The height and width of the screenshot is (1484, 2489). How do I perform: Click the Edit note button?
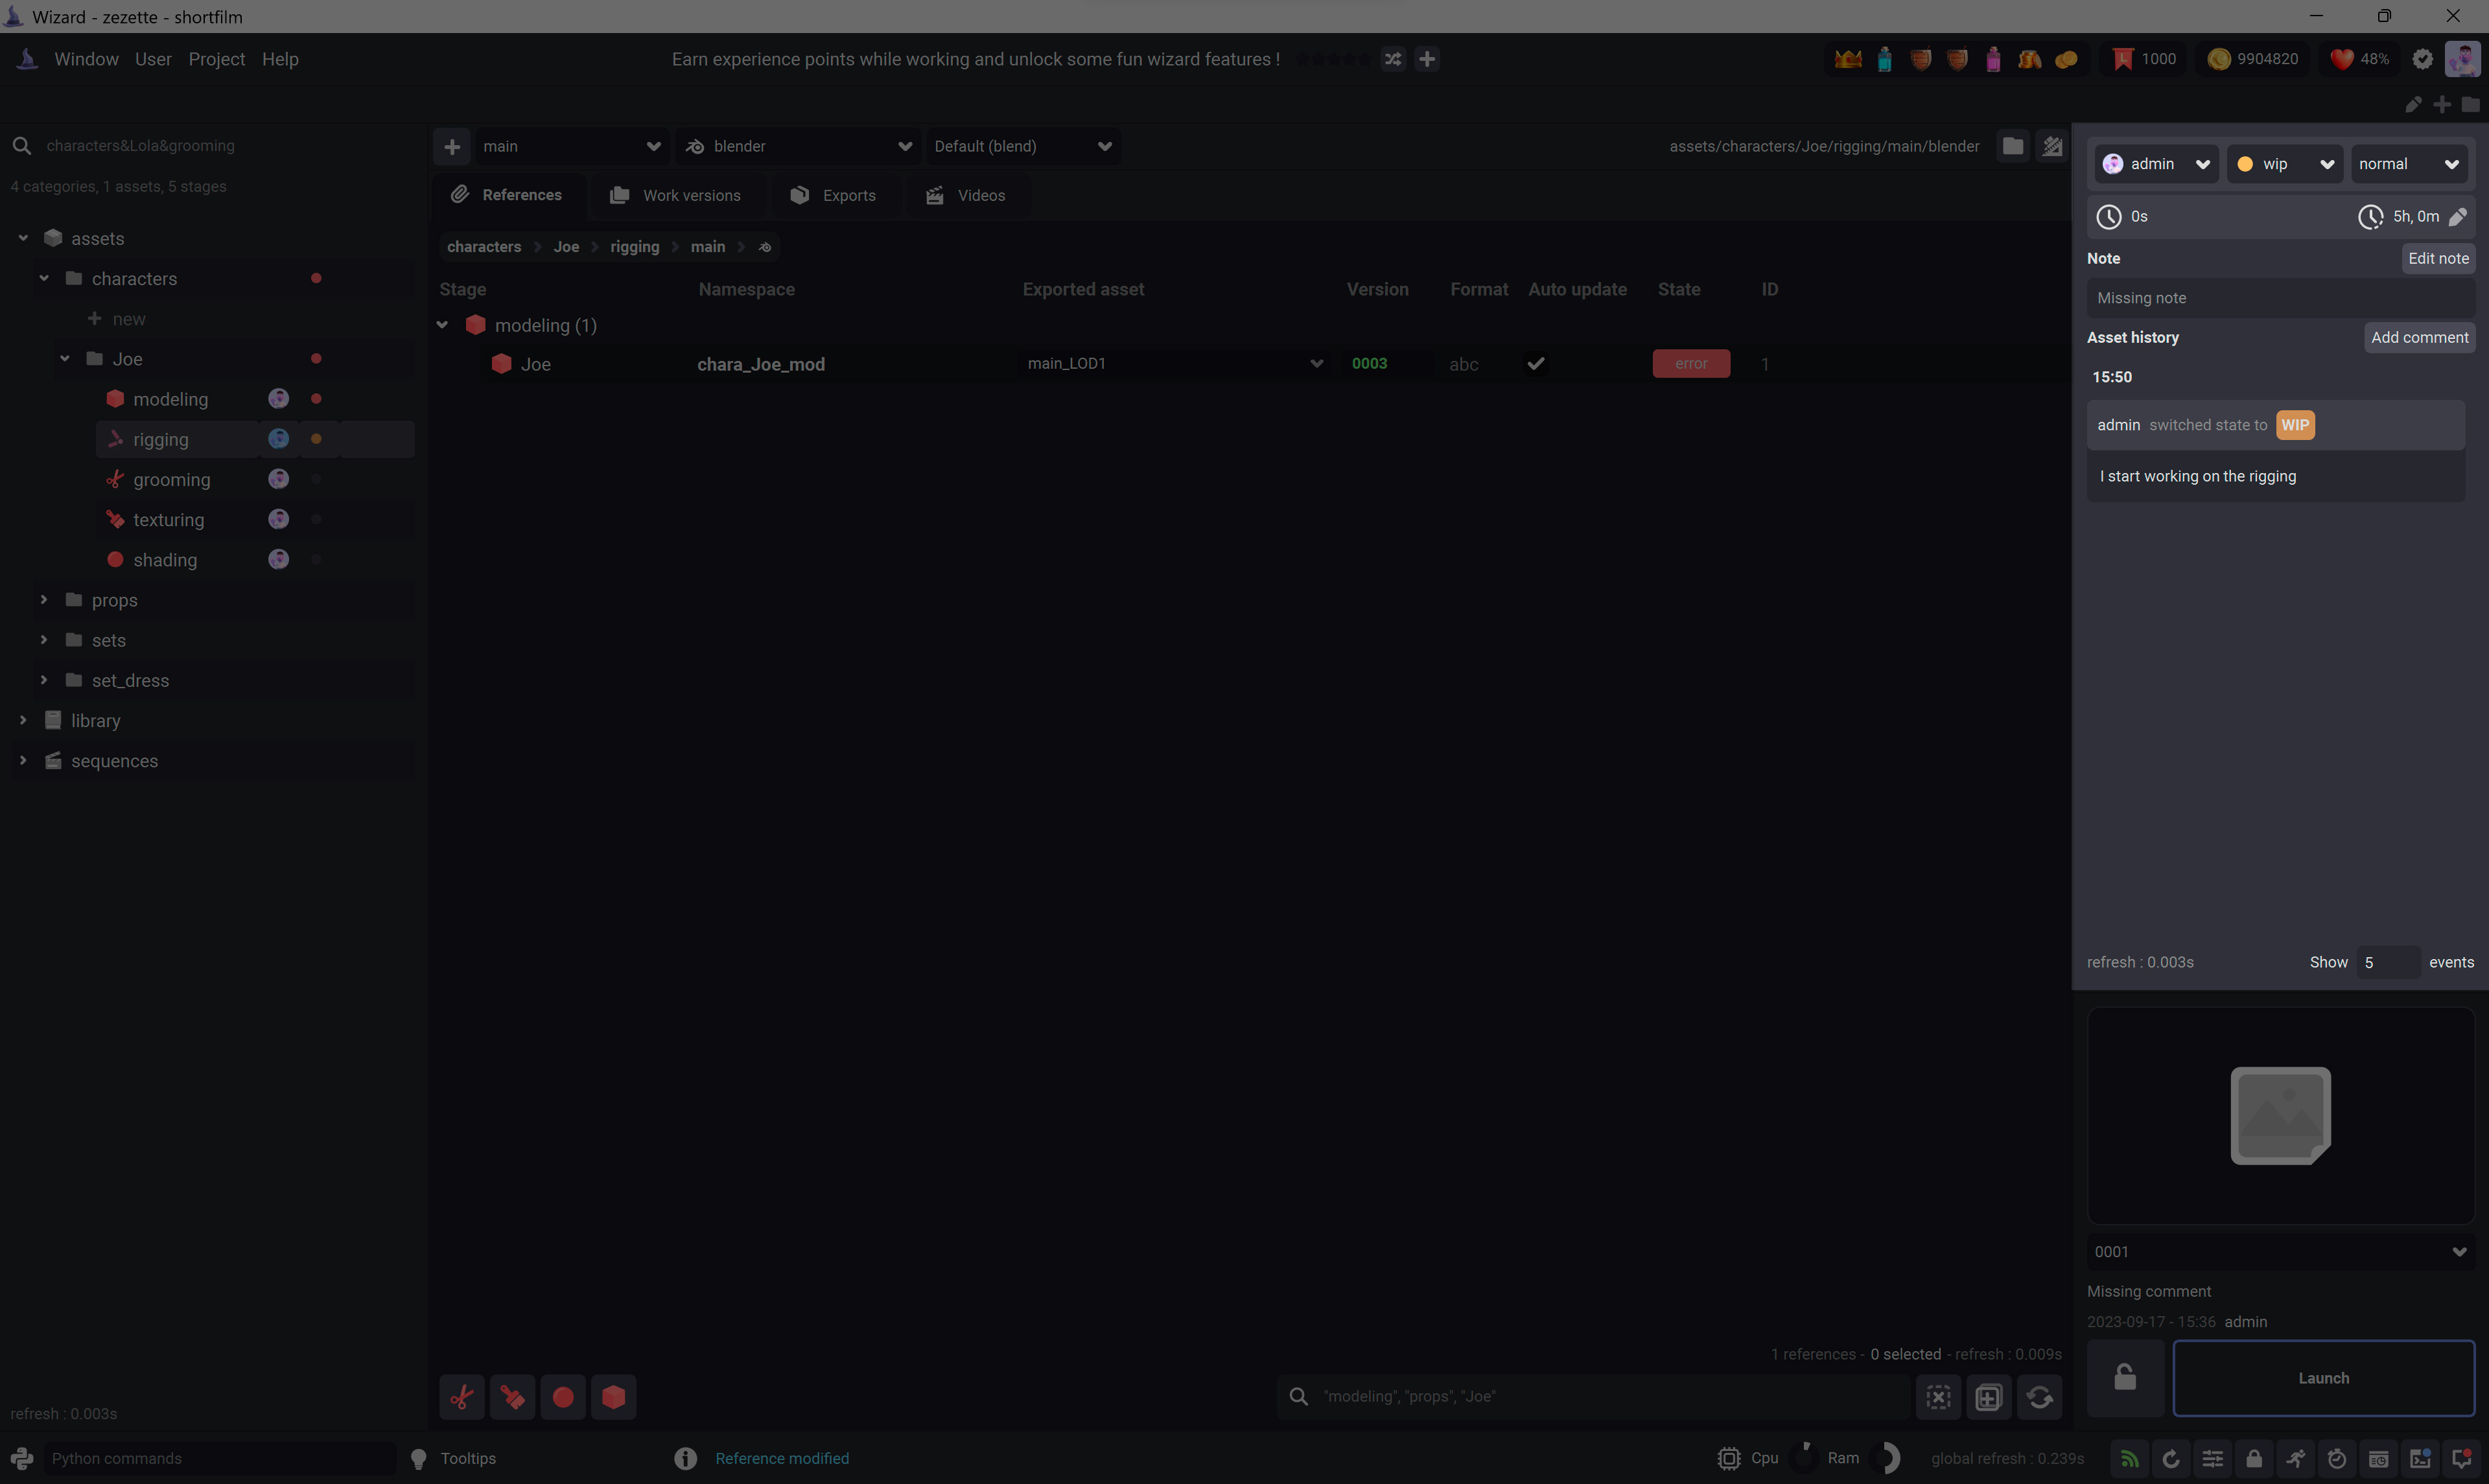2438,258
